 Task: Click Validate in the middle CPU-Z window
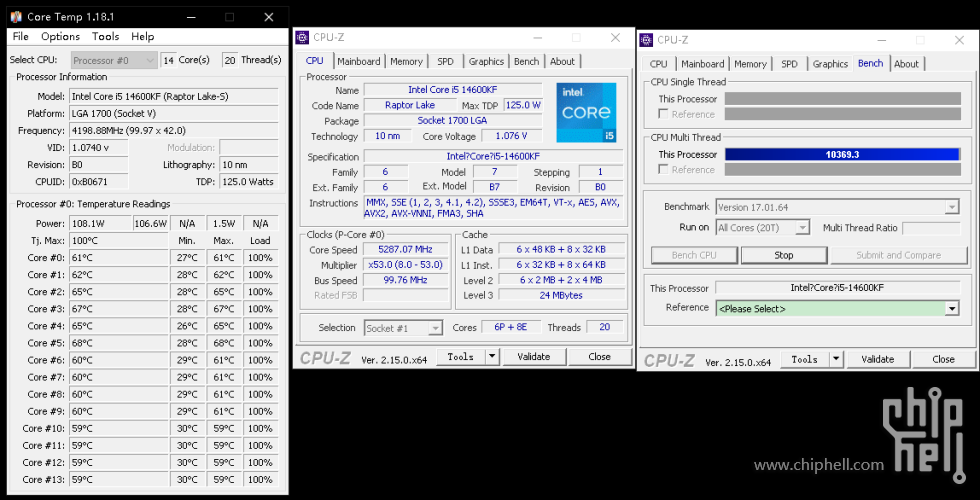click(x=533, y=356)
